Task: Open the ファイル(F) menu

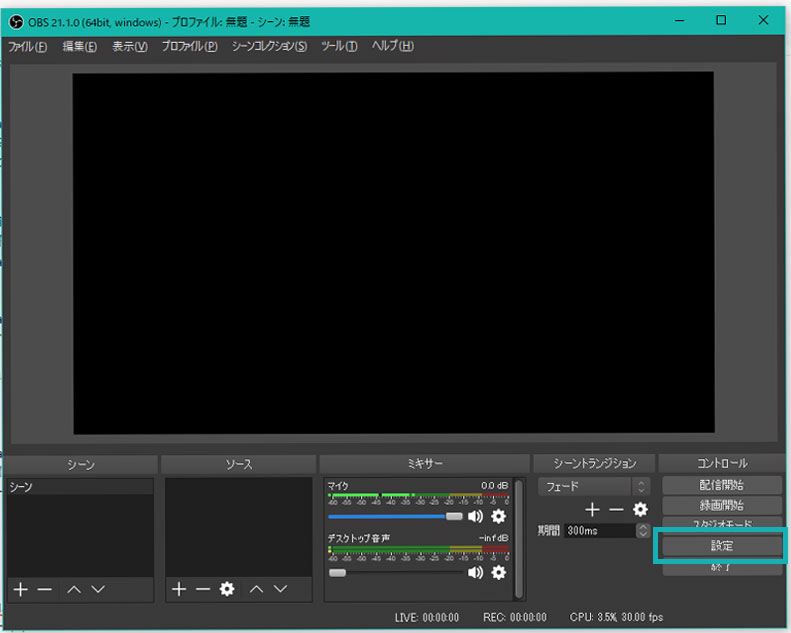Action: tap(28, 47)
